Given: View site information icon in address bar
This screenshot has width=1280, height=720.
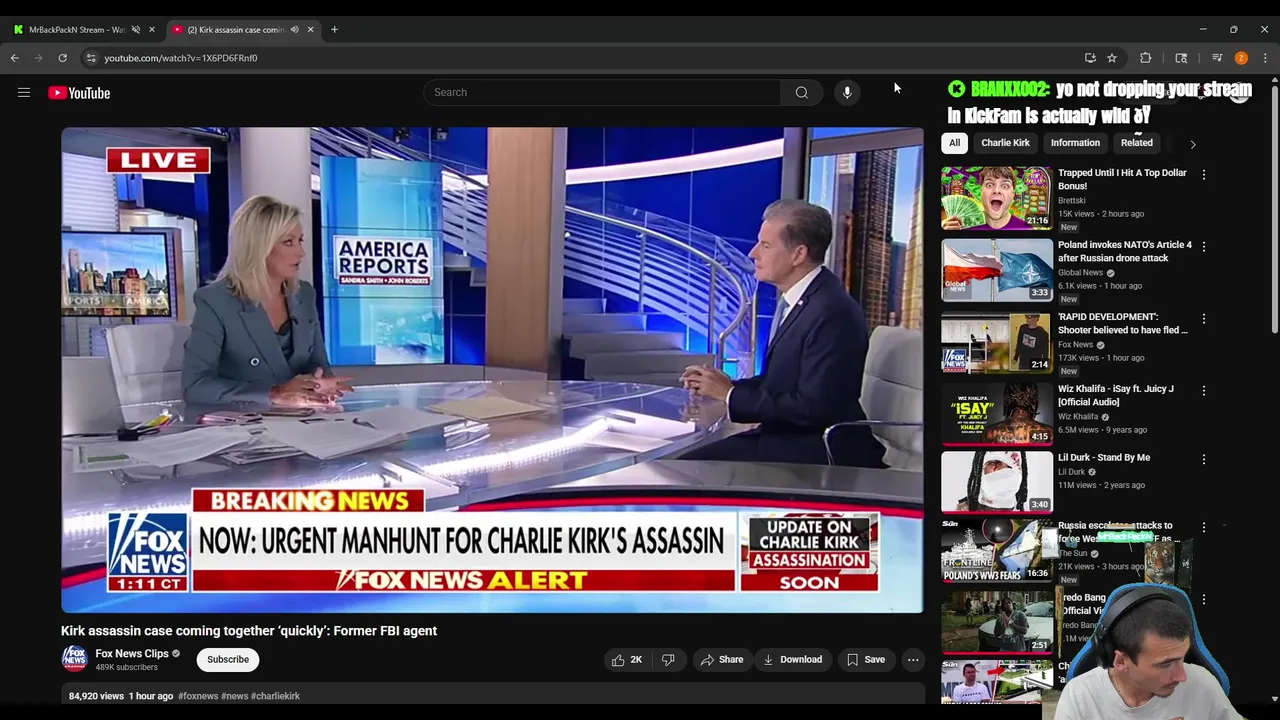Looking at the screenshot, I should (91, 58).
